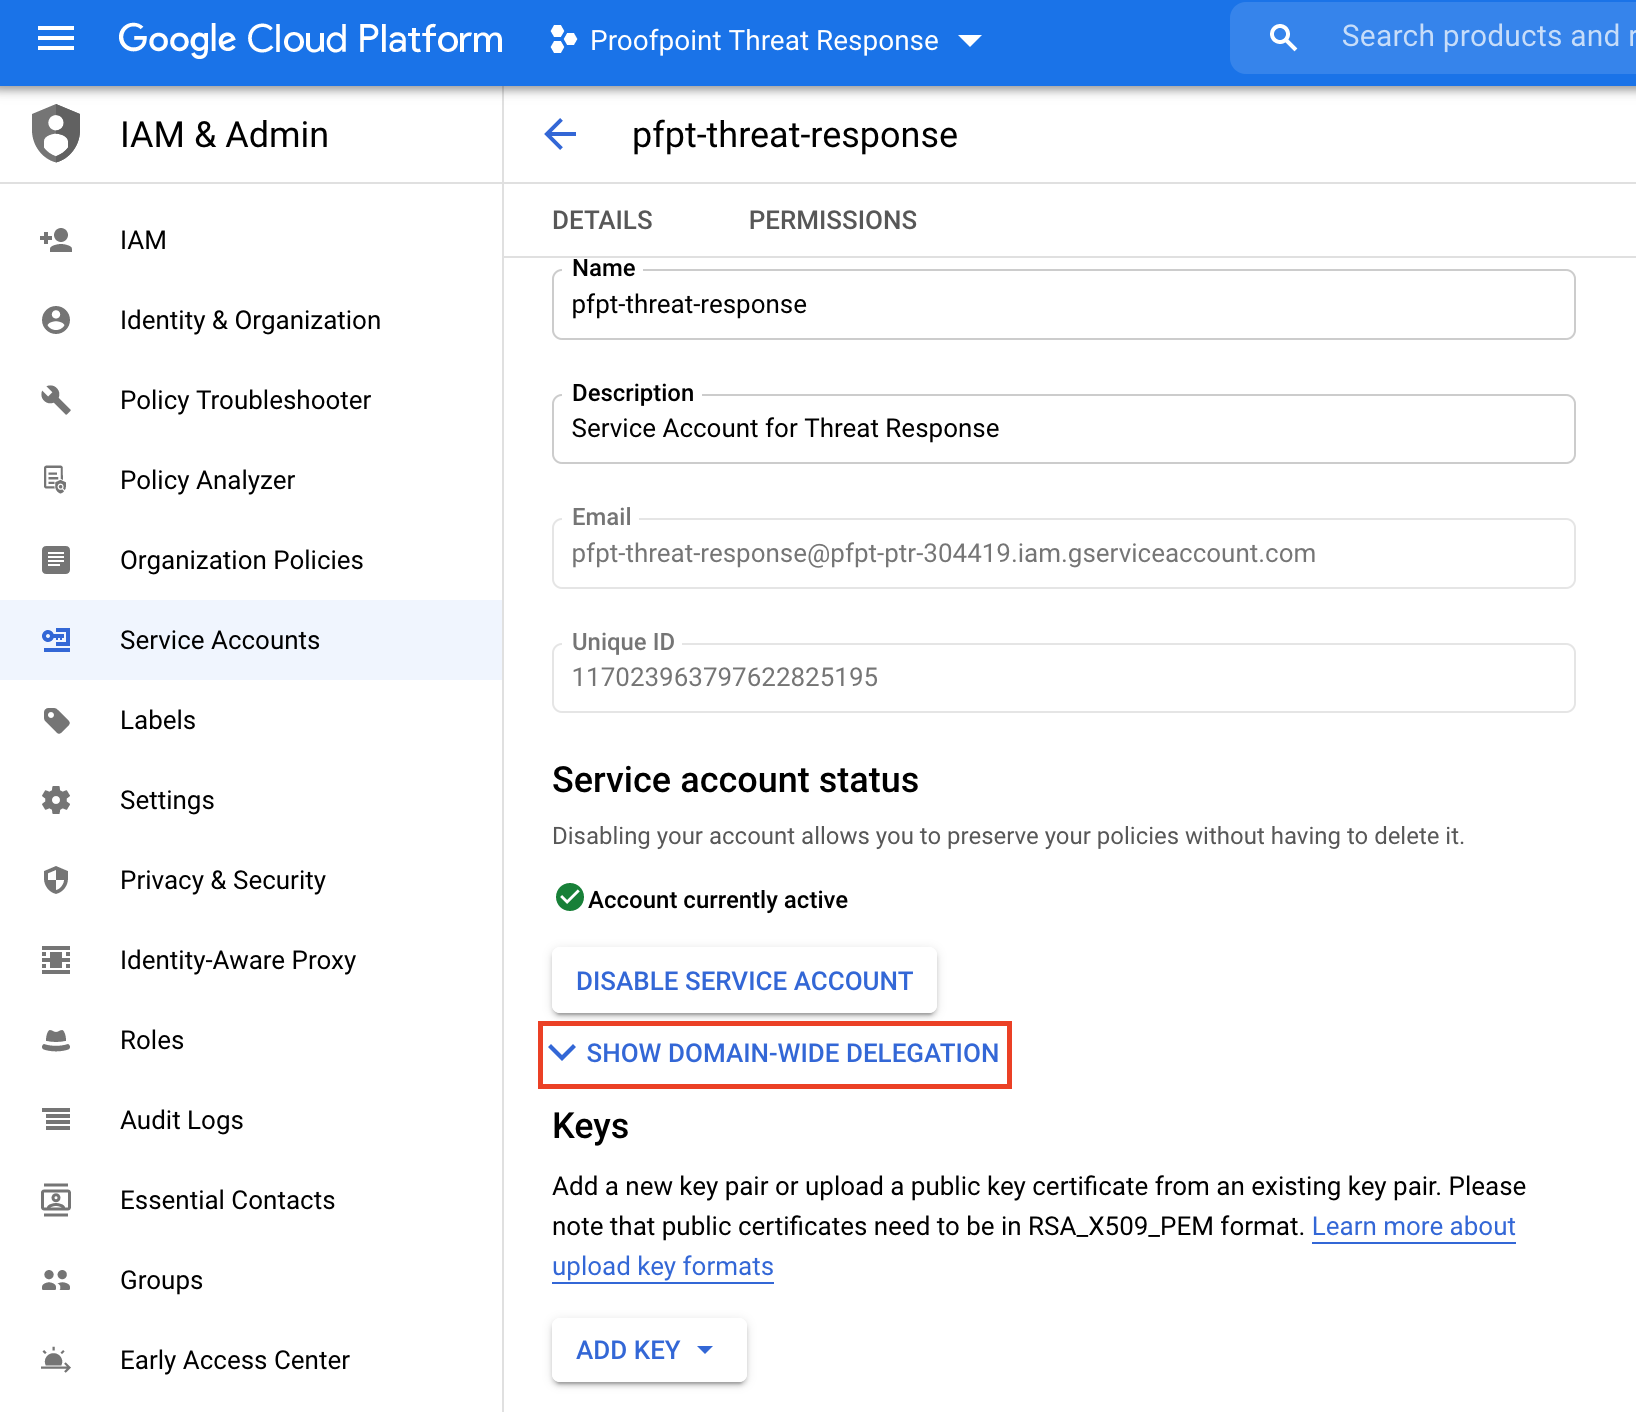Open the Proofpoint Threat Response project dropdown
Viewport: 1636px width, 1412px height.
766,40
